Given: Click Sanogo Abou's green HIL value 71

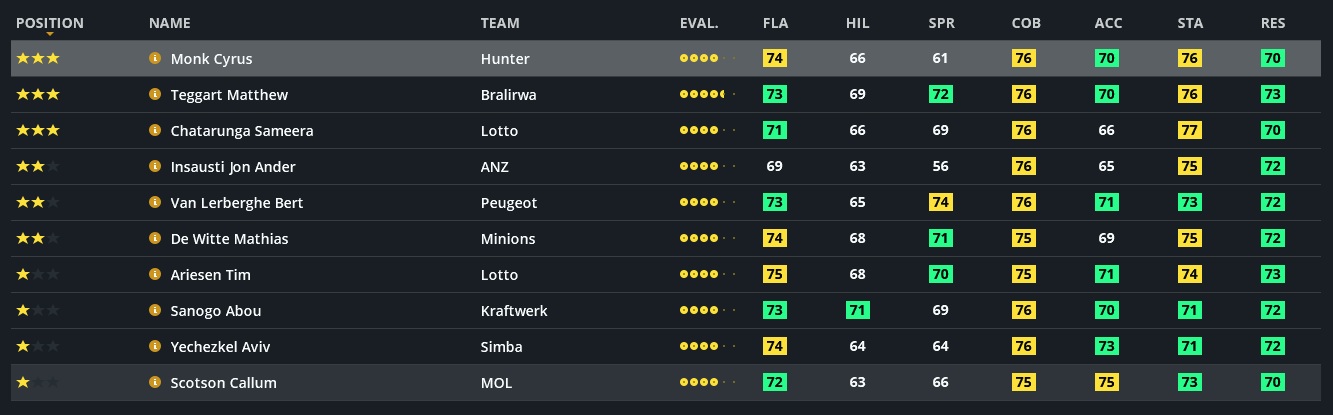Looking at the screenshot, I should [857, 311].
